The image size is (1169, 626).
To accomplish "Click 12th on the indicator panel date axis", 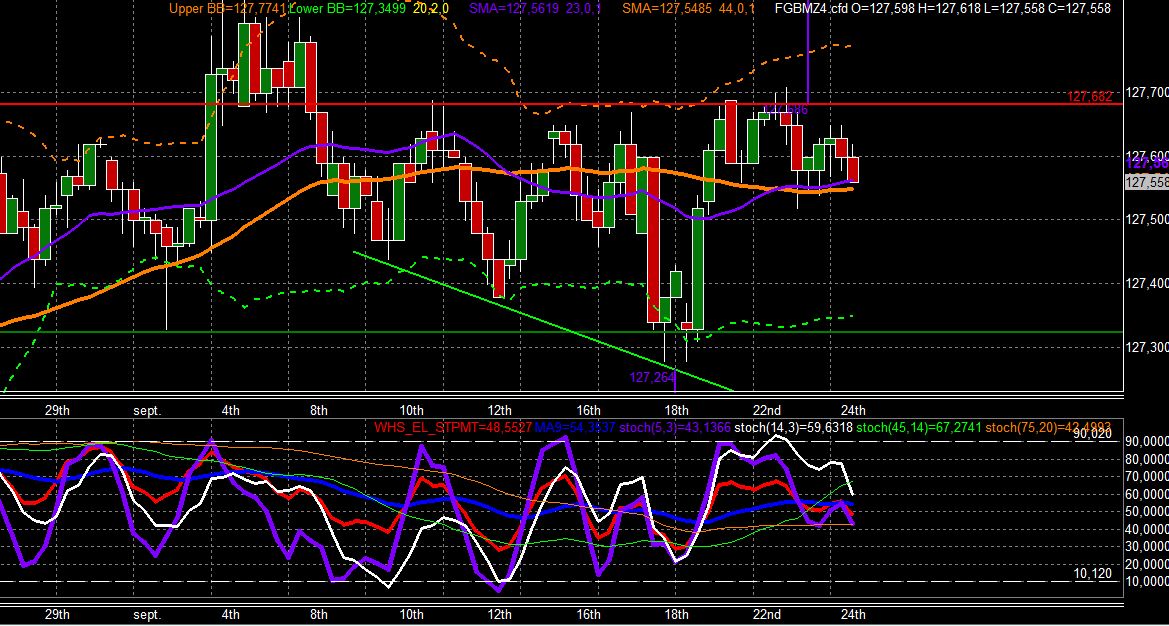I will point(499,615).
